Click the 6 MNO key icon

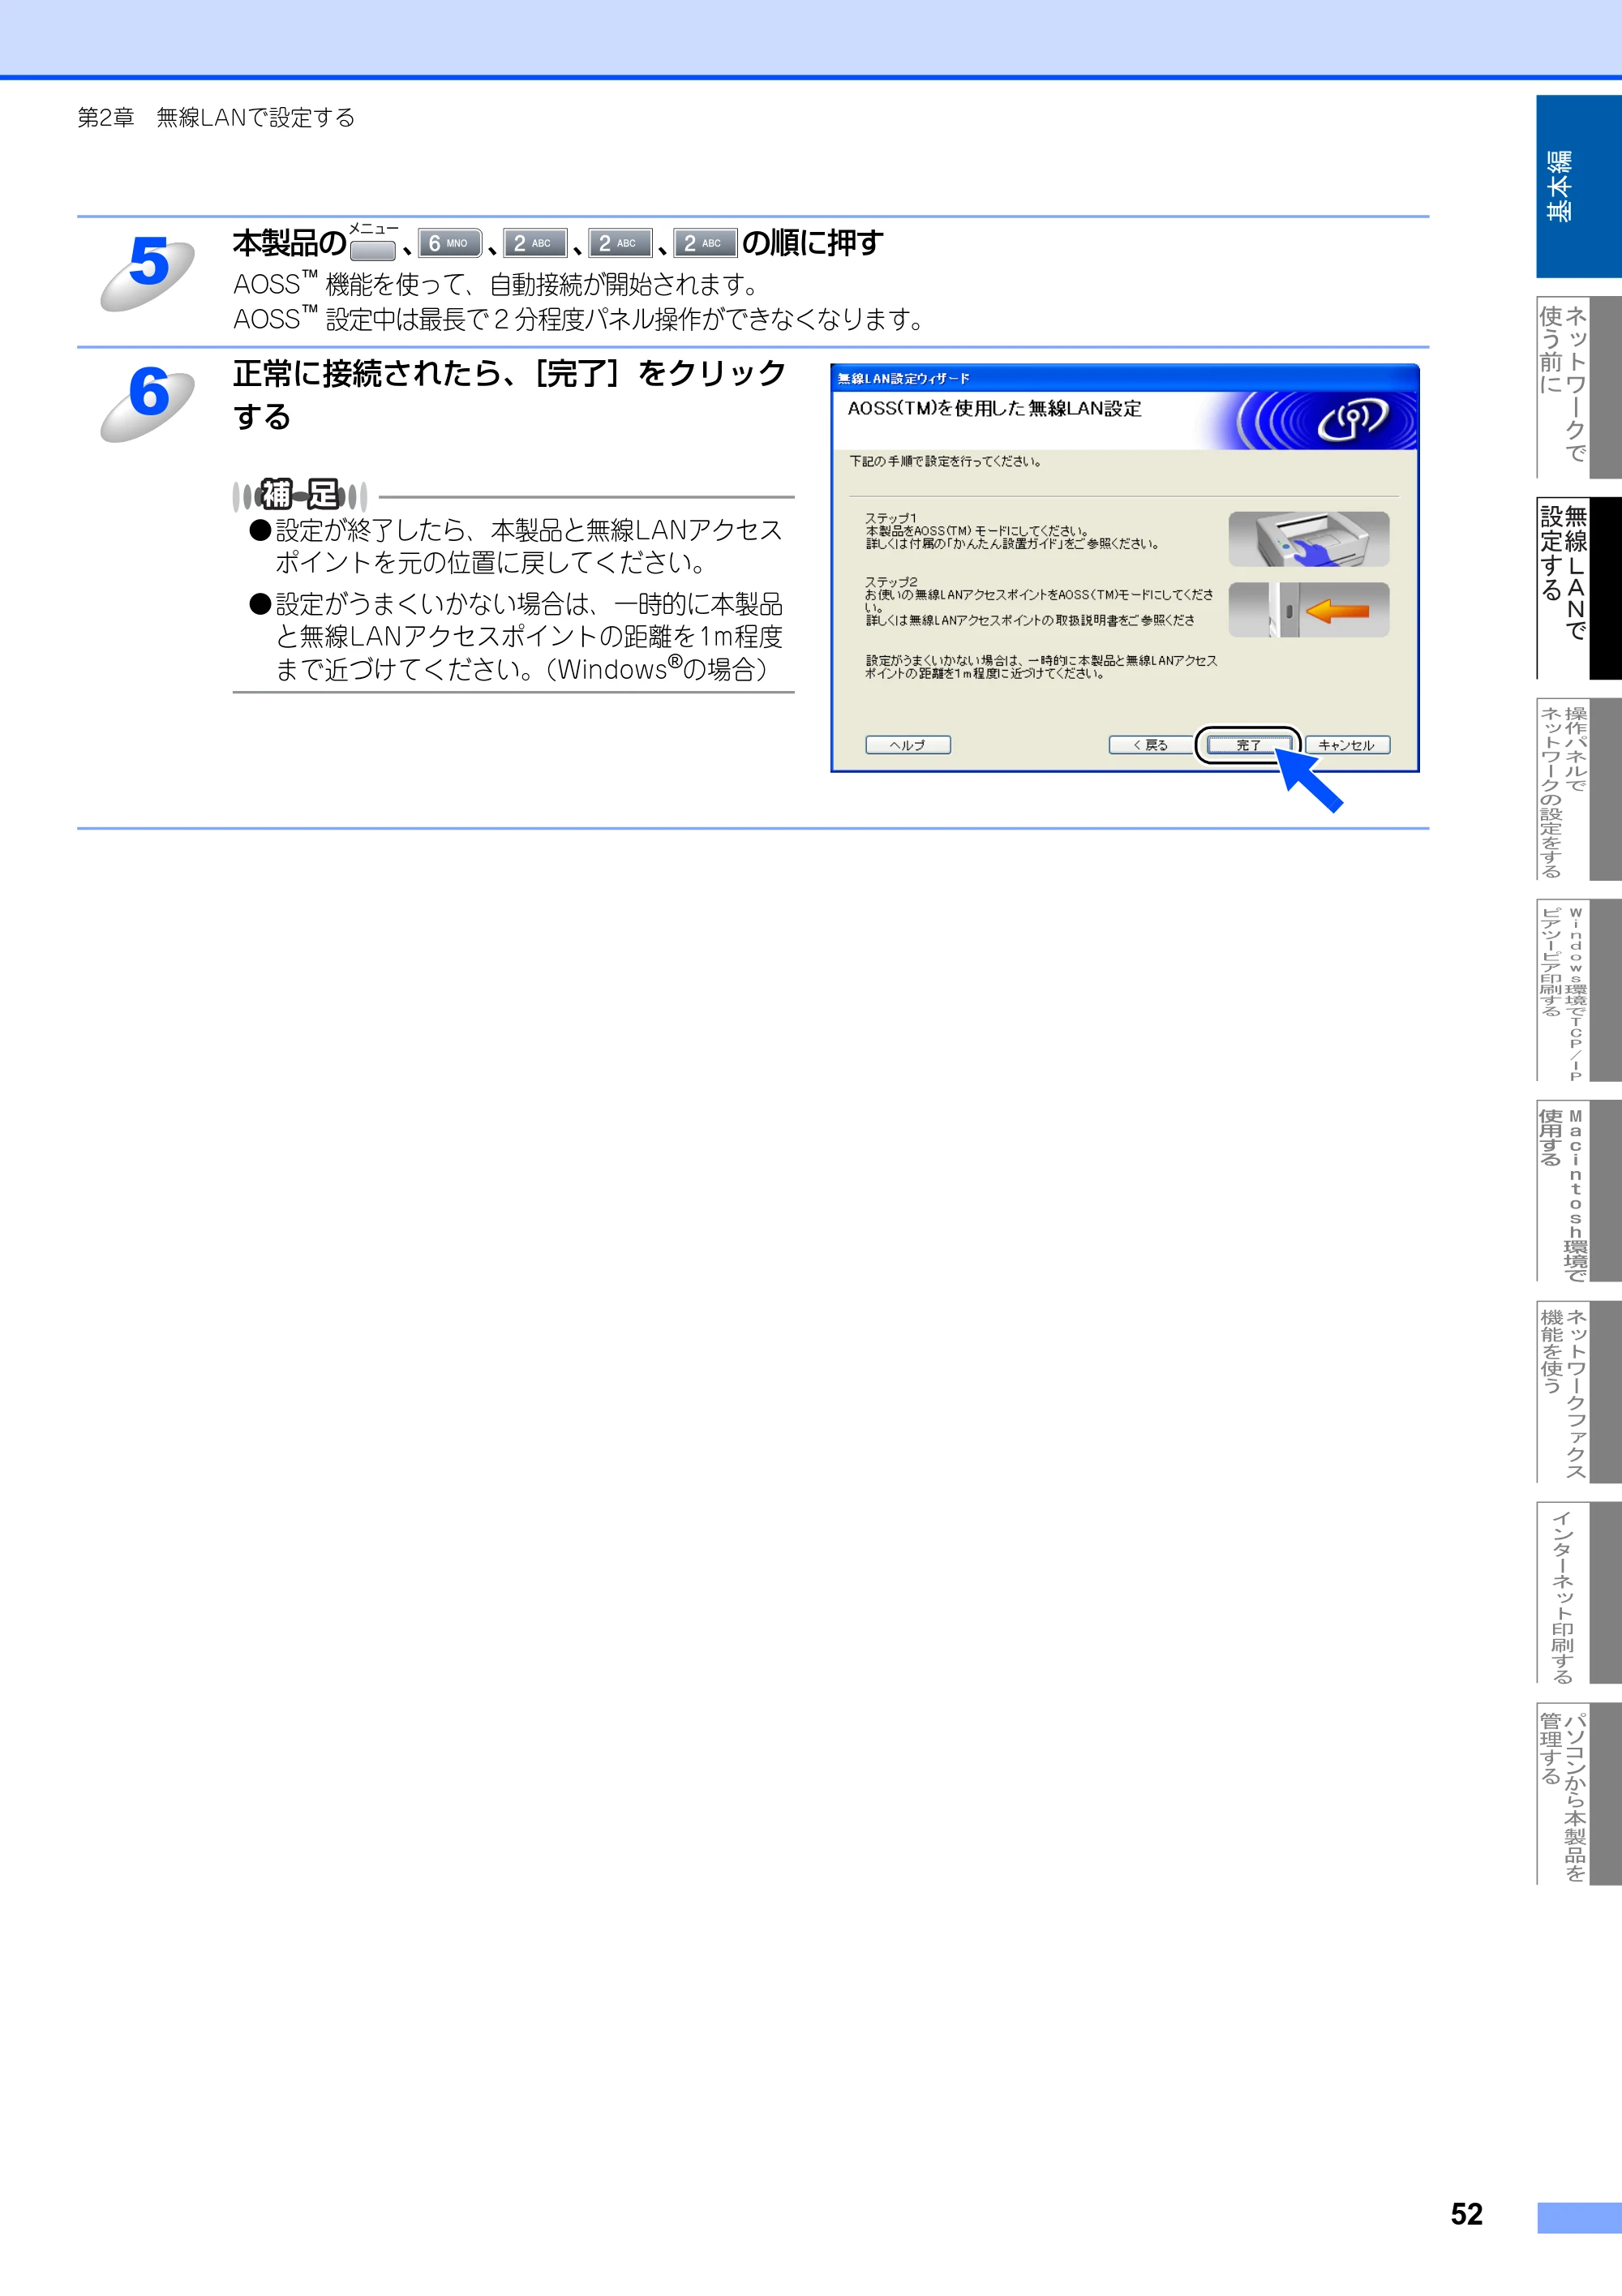click(449, 243)
